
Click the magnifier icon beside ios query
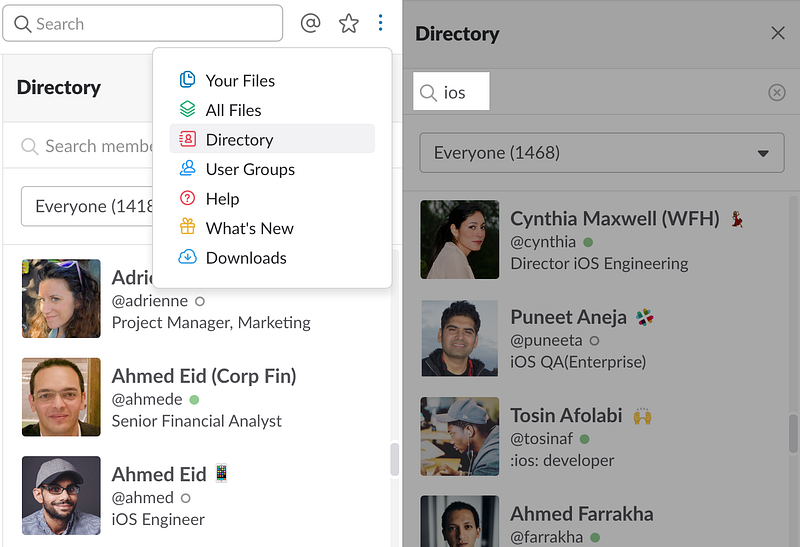pos(428,93)
